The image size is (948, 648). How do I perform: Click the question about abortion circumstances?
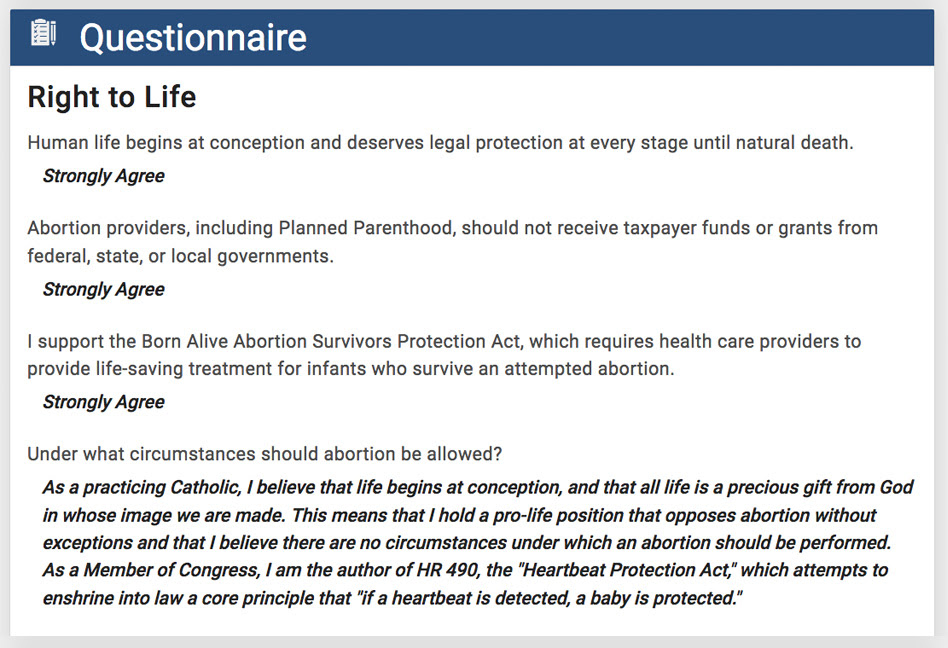point(264,454)
